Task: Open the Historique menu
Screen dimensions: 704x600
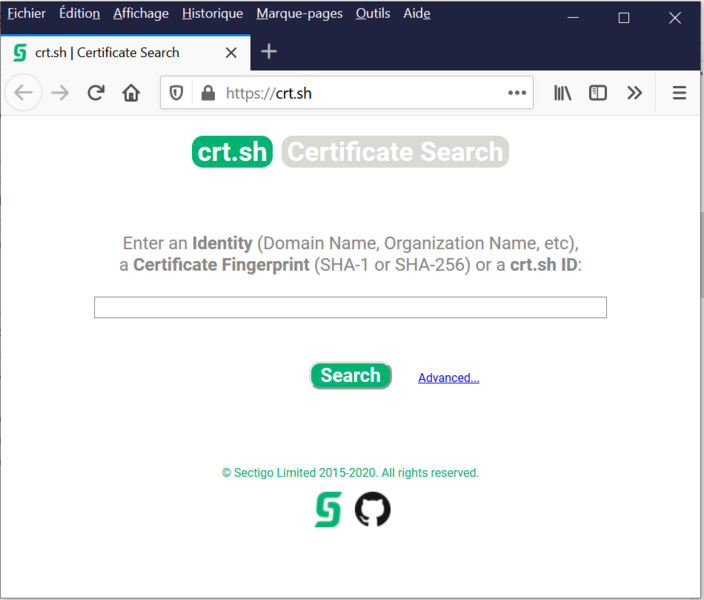Action: [212, 14]
